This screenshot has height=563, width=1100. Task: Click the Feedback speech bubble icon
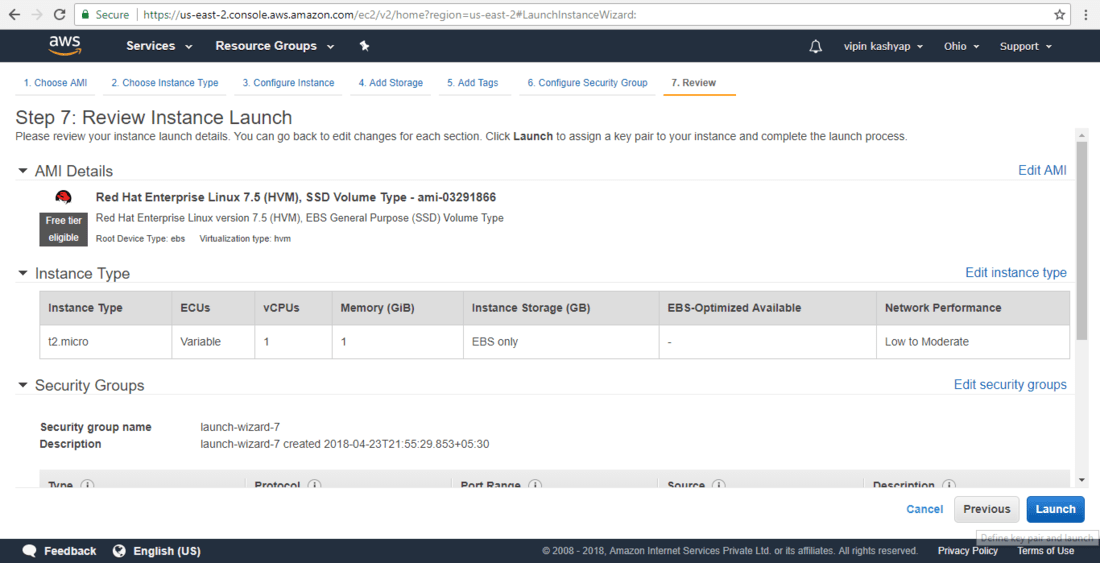(29, 550)
